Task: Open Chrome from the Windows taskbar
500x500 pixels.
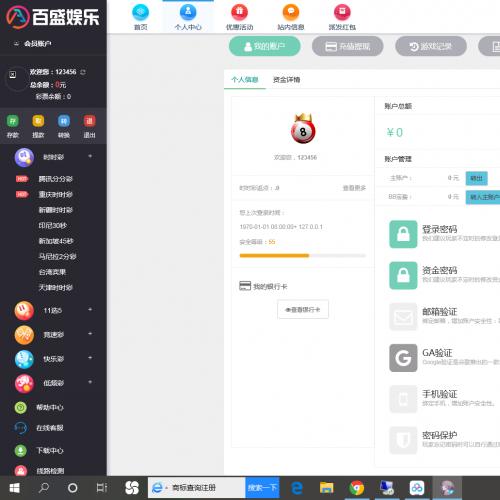Action: (x=356, y=488)
